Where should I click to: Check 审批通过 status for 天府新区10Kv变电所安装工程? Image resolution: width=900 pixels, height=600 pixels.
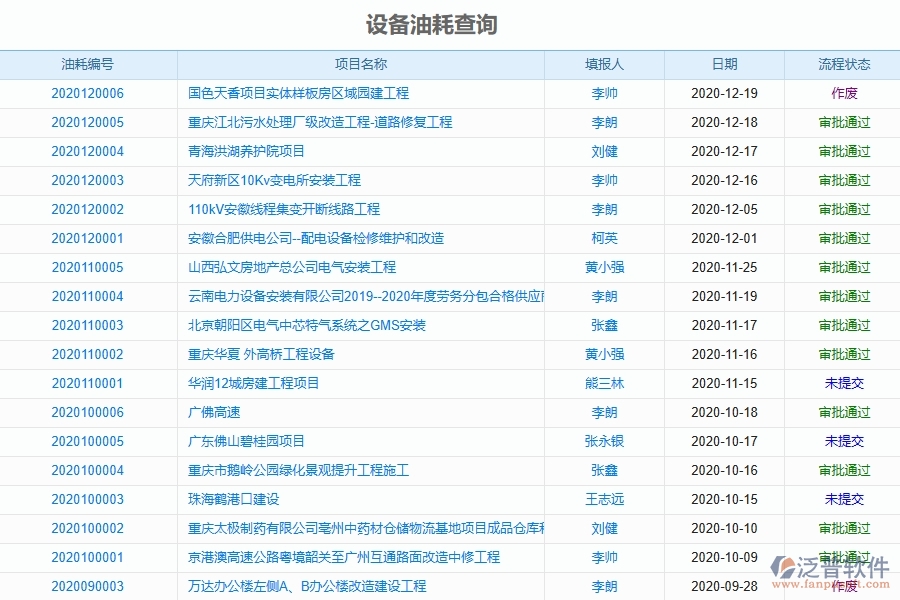[x=845, y=180]
